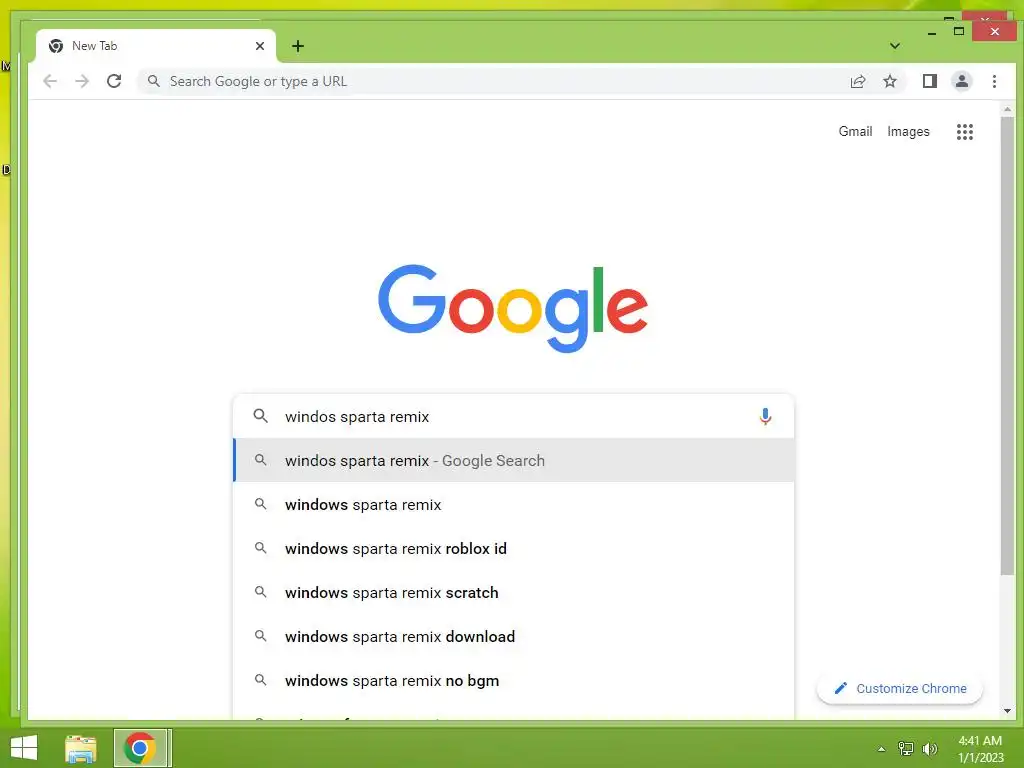Screen dimensions: 1024x768
Task: Open the Chrome profile avatar
Action: click(961, 81)
